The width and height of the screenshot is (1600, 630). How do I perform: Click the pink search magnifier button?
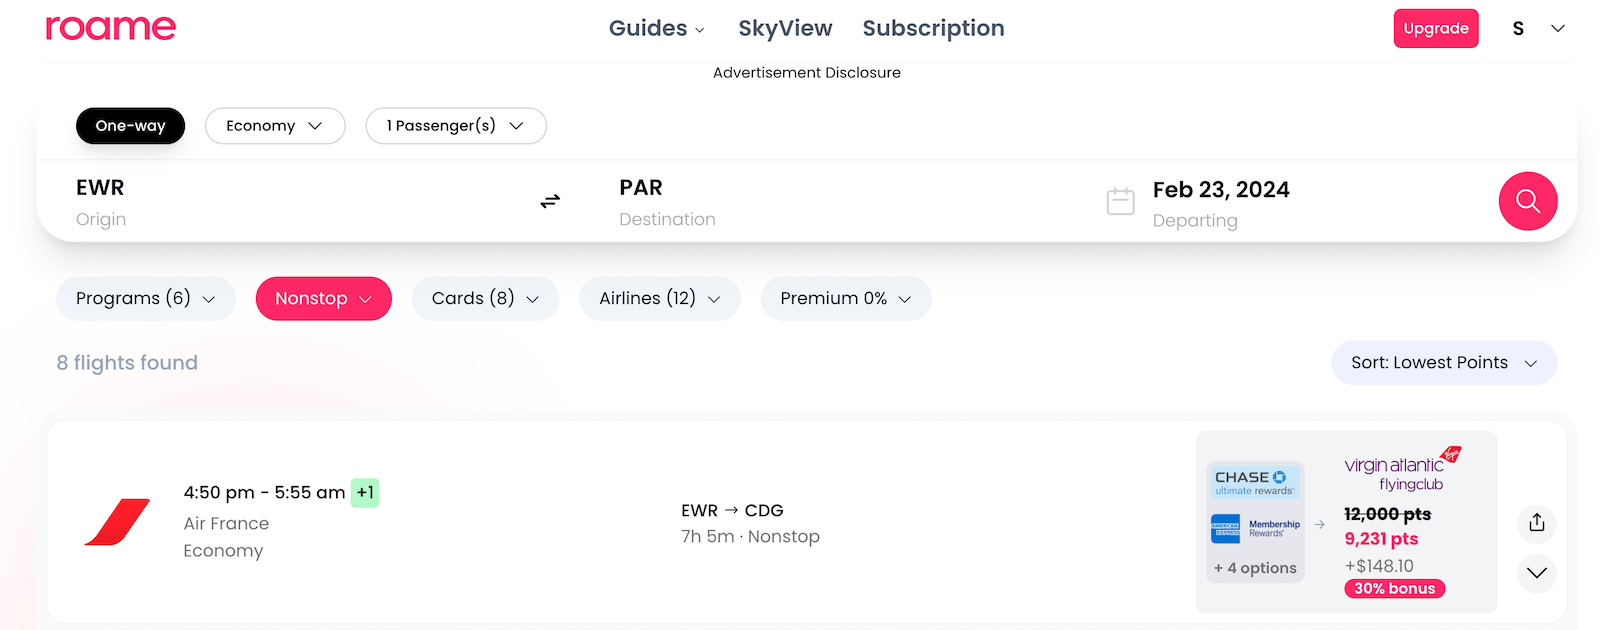click(x=1527, y=201)
